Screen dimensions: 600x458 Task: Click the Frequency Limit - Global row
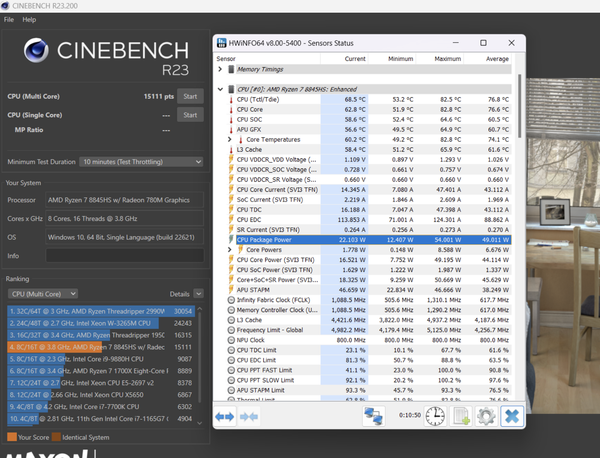pos(370,330)
